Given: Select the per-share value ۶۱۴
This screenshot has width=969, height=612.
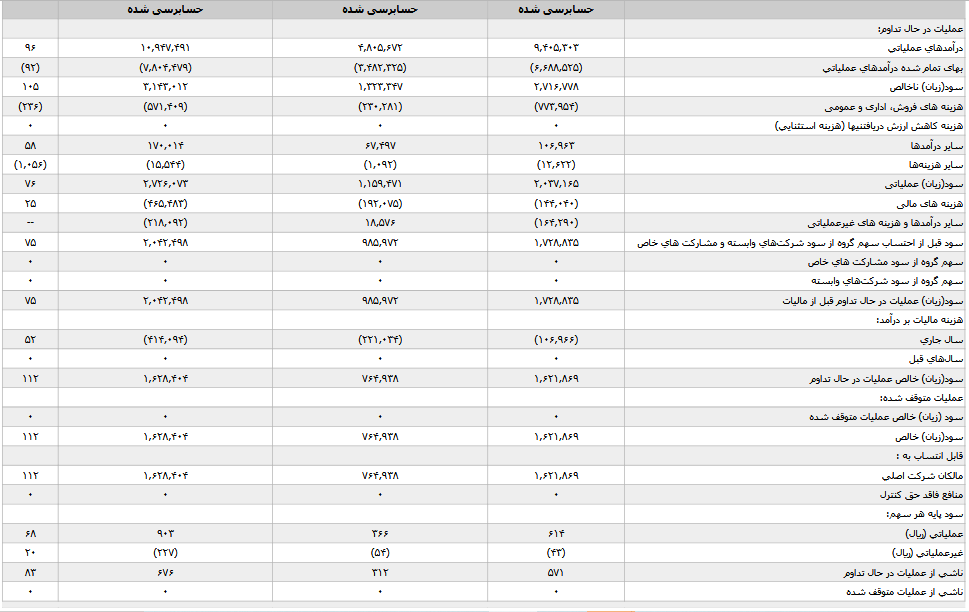Looking at the screenshot, I should click(554, 533).
